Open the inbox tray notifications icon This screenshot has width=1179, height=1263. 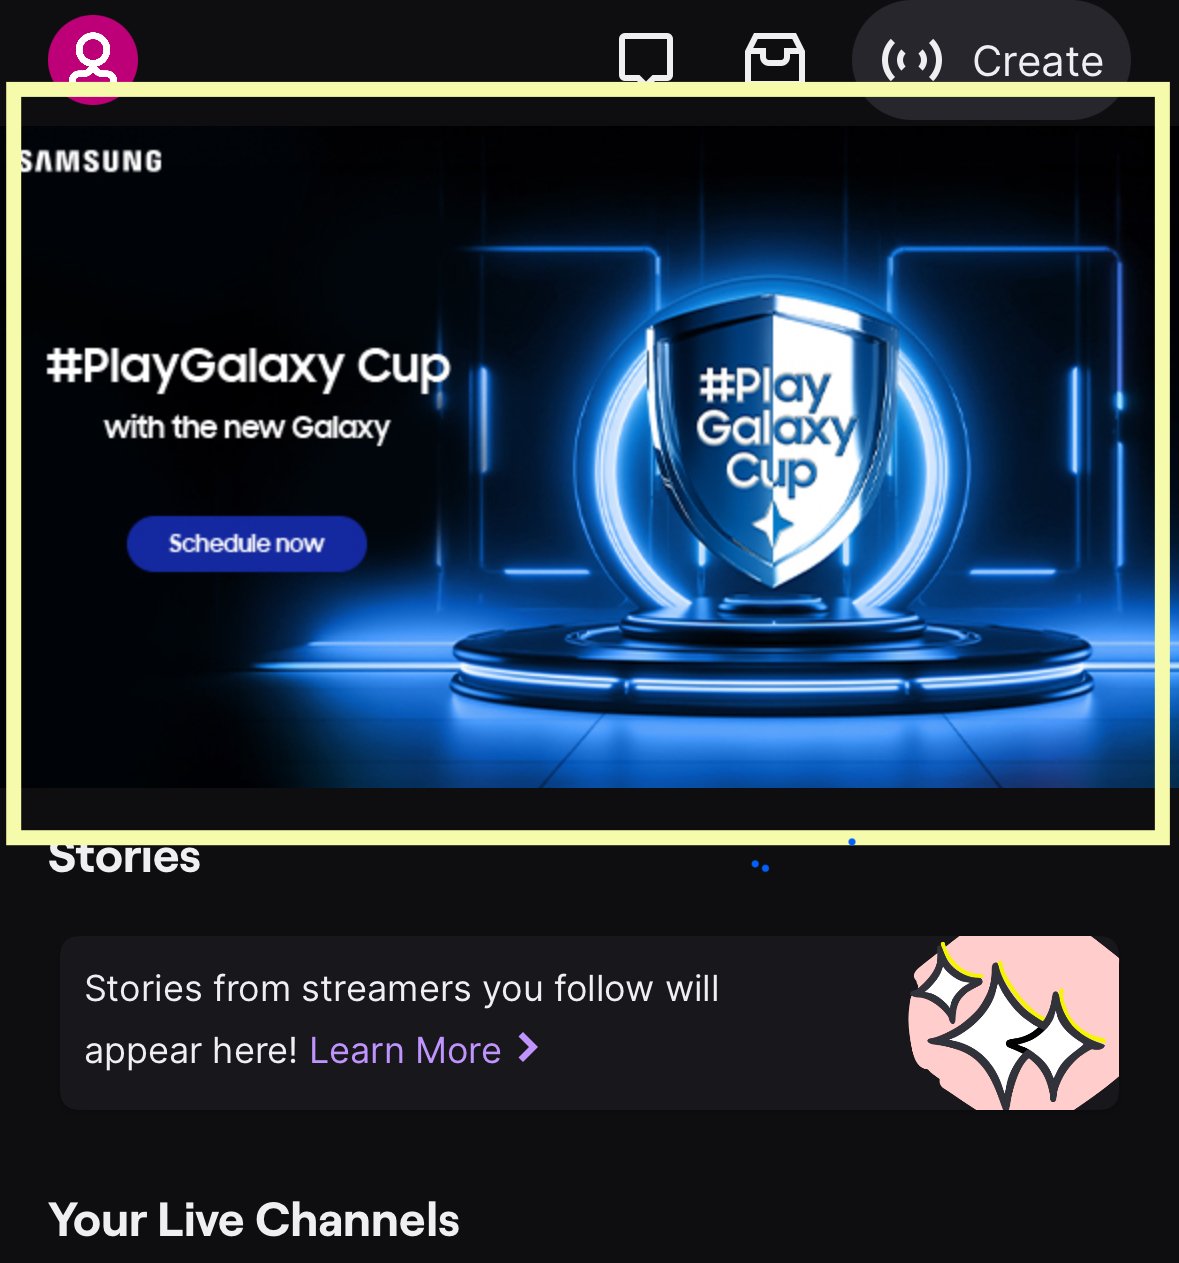click(x=775, y=59)
